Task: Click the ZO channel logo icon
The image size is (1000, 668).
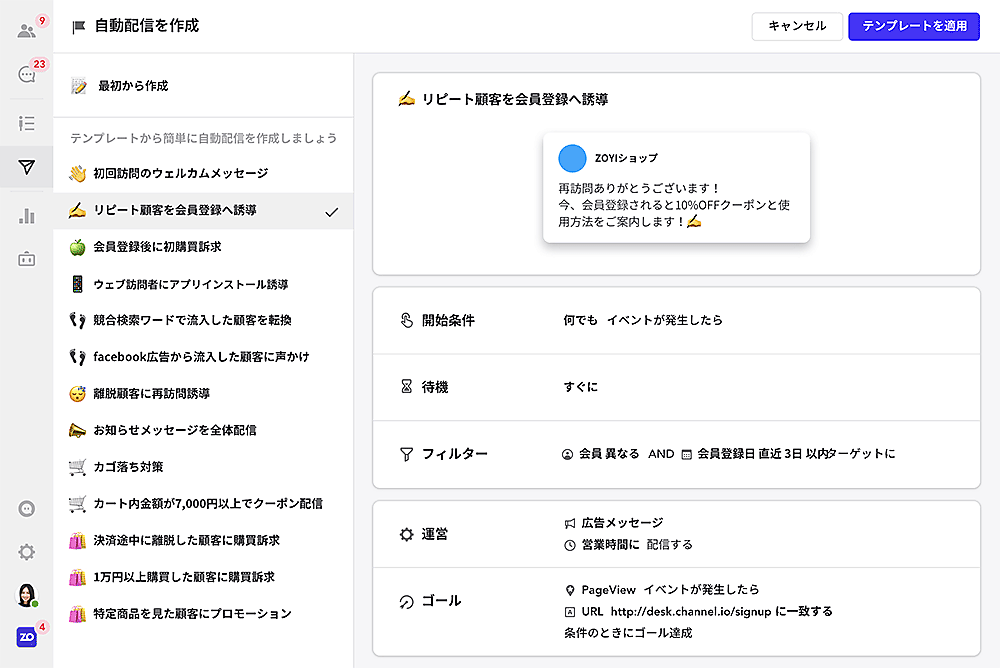Action: (x=27, y=637)
